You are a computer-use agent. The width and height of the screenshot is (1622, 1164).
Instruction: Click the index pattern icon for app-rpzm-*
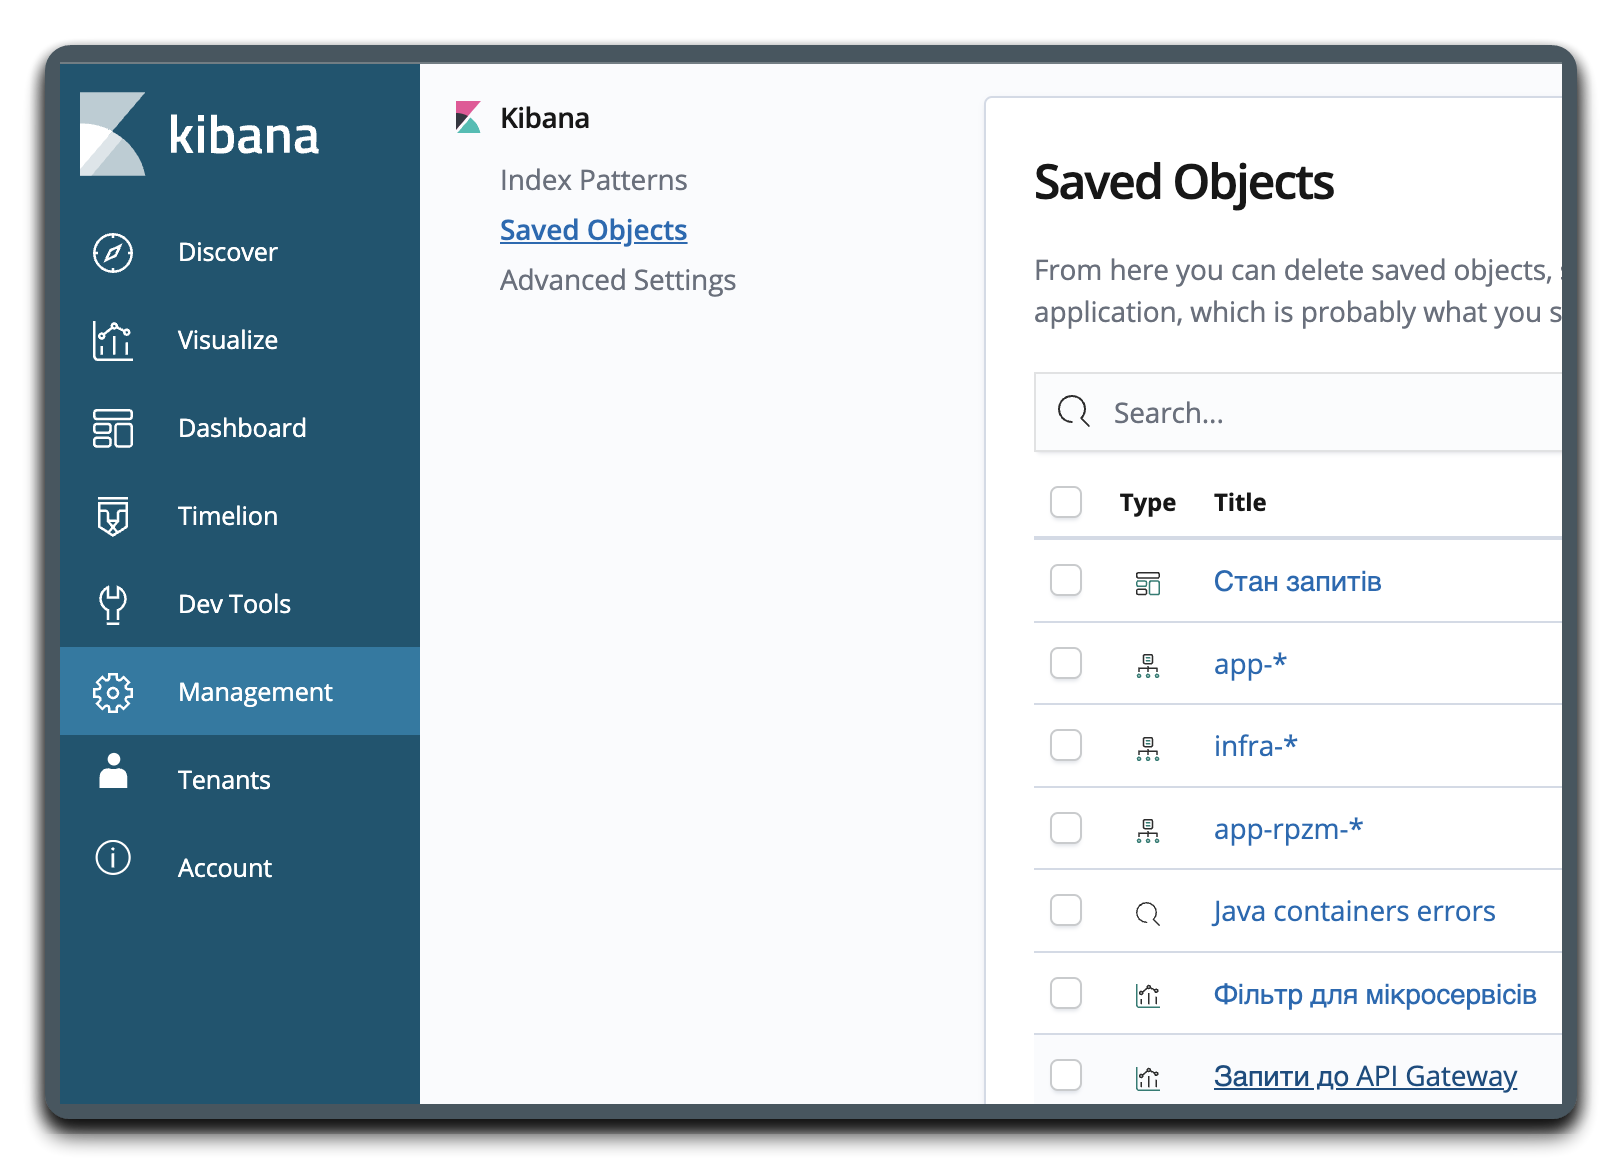tap(1148, 831)
